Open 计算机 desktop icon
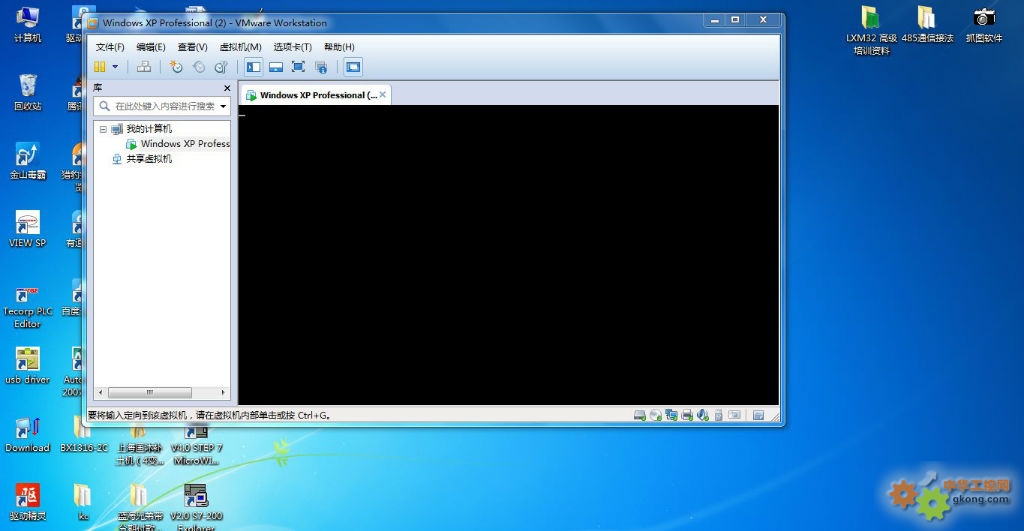 (27, 24)
